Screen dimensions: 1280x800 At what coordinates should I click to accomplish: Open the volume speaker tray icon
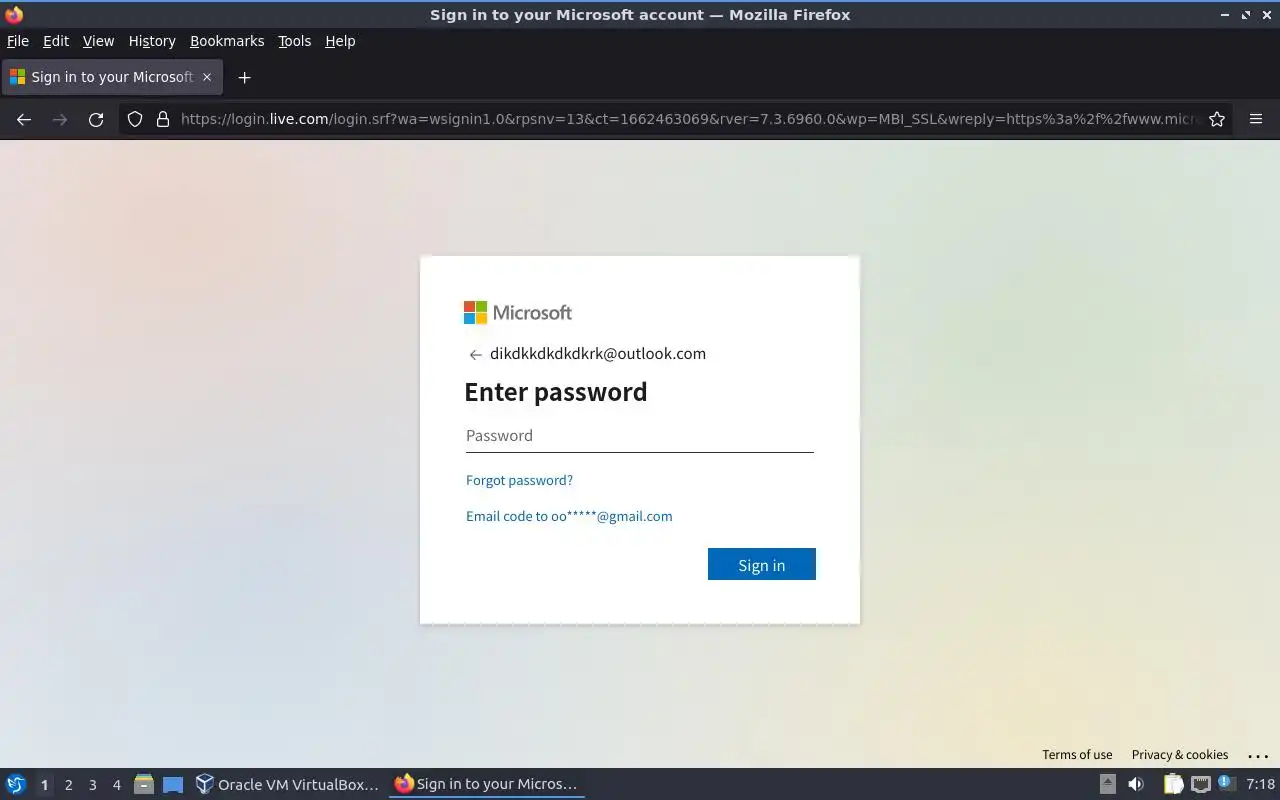point(1136,784)
